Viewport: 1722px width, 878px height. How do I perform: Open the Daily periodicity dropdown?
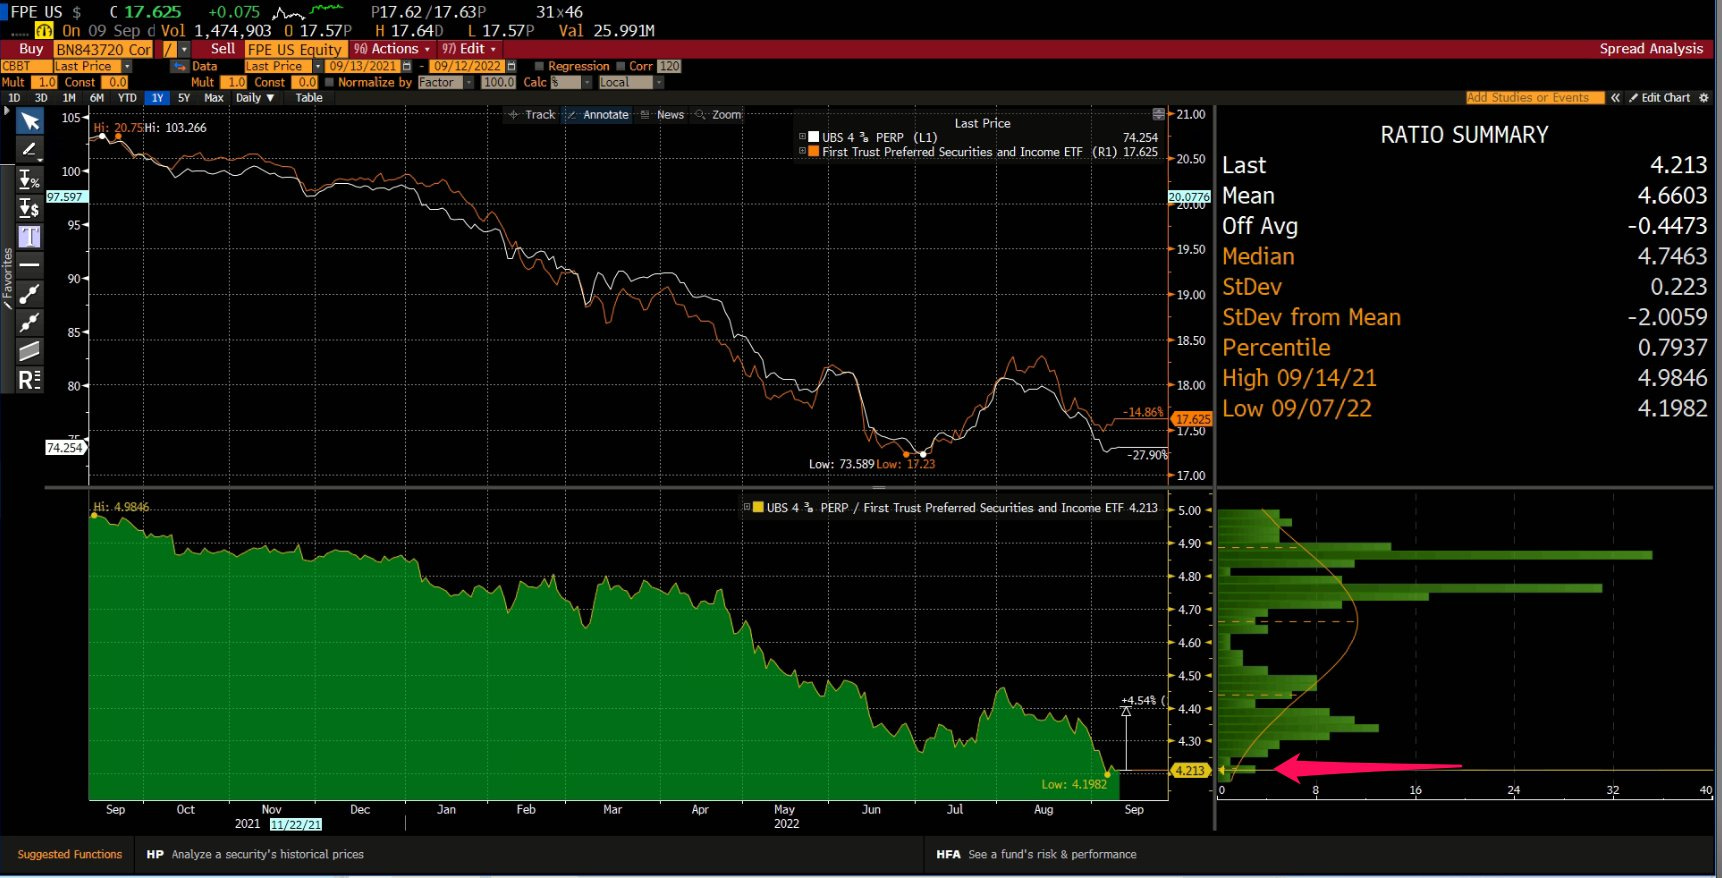click(255, 98)
